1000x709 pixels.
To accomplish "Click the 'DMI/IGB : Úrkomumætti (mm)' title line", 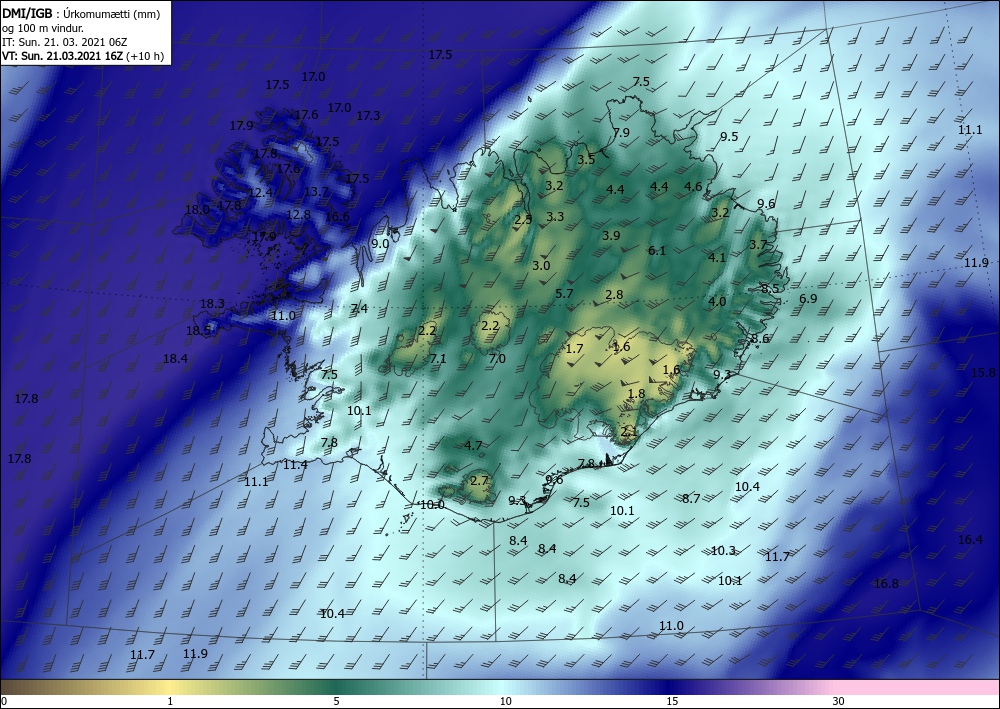I will (82, 13).
